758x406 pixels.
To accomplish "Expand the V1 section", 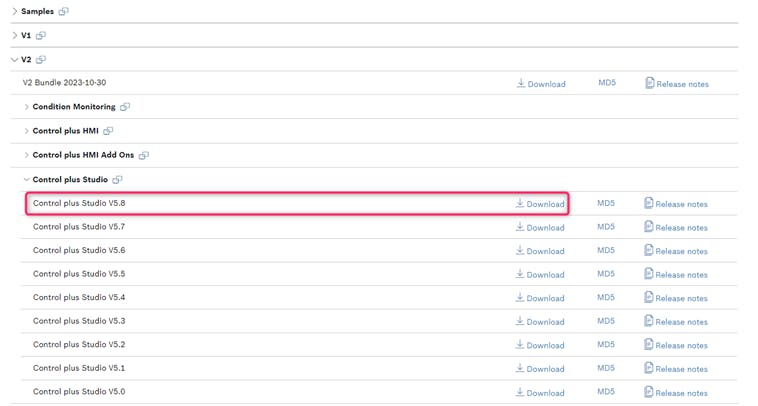I will click(15, 35).
